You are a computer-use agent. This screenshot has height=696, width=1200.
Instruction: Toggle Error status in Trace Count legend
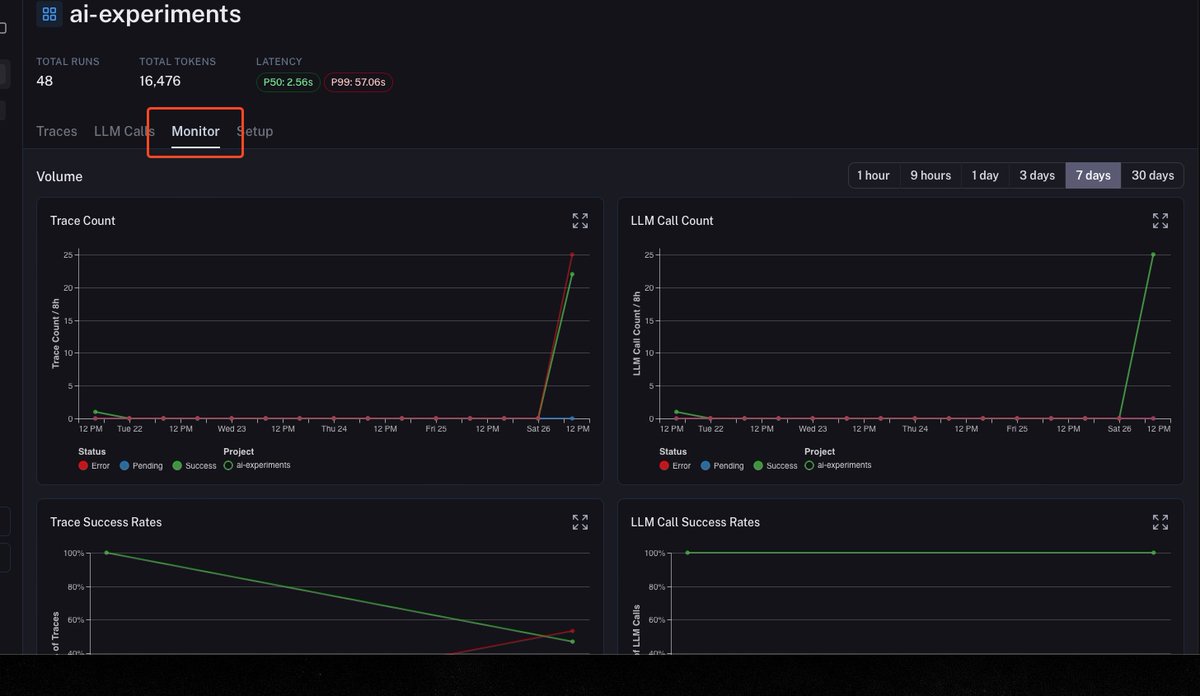pyautogui.click(x=94, y=466)
